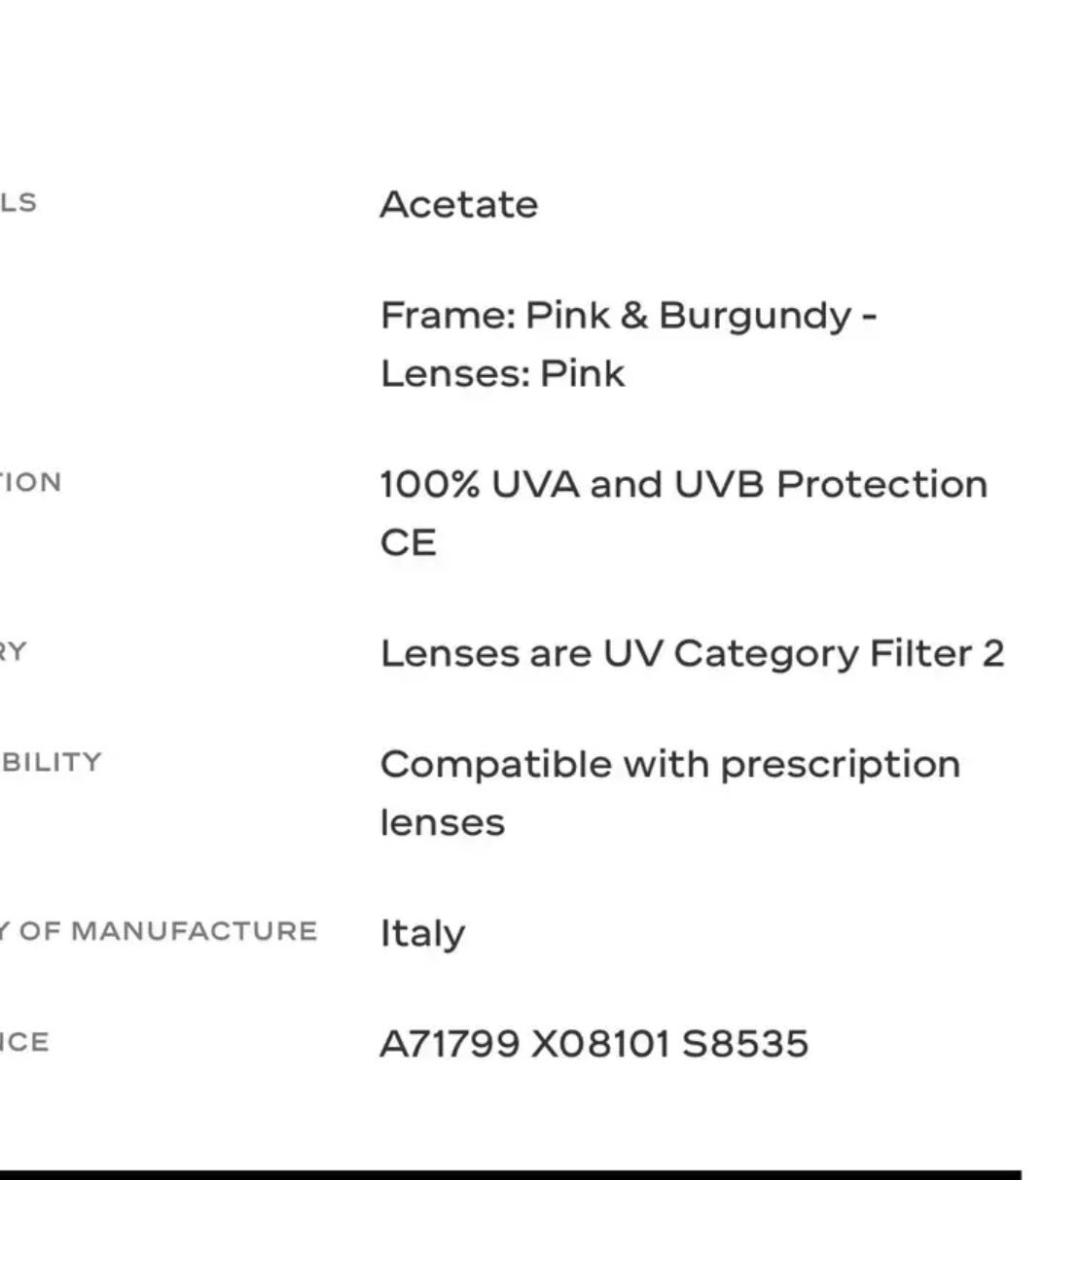The image size is (1080, 1280).
Task: Click the Acetate material value
Action: [459, 204]
